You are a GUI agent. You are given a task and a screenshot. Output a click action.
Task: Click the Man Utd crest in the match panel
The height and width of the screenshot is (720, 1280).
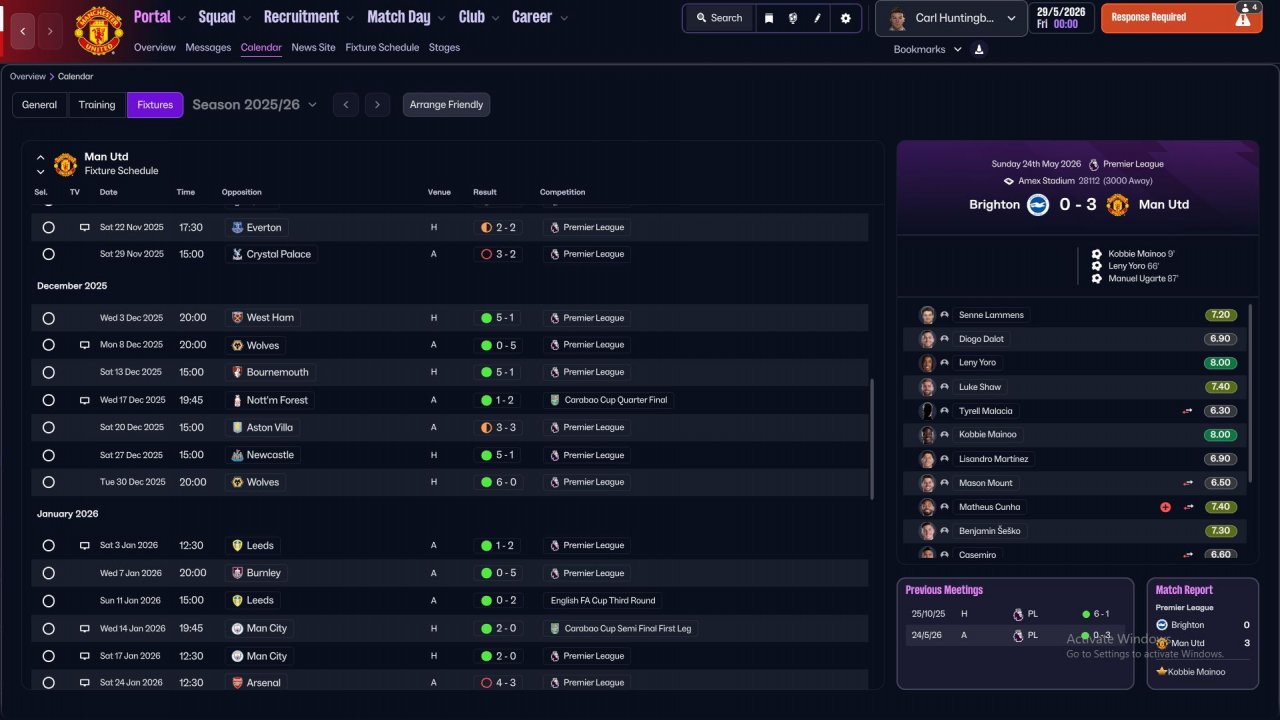(x=1118, y=204)
